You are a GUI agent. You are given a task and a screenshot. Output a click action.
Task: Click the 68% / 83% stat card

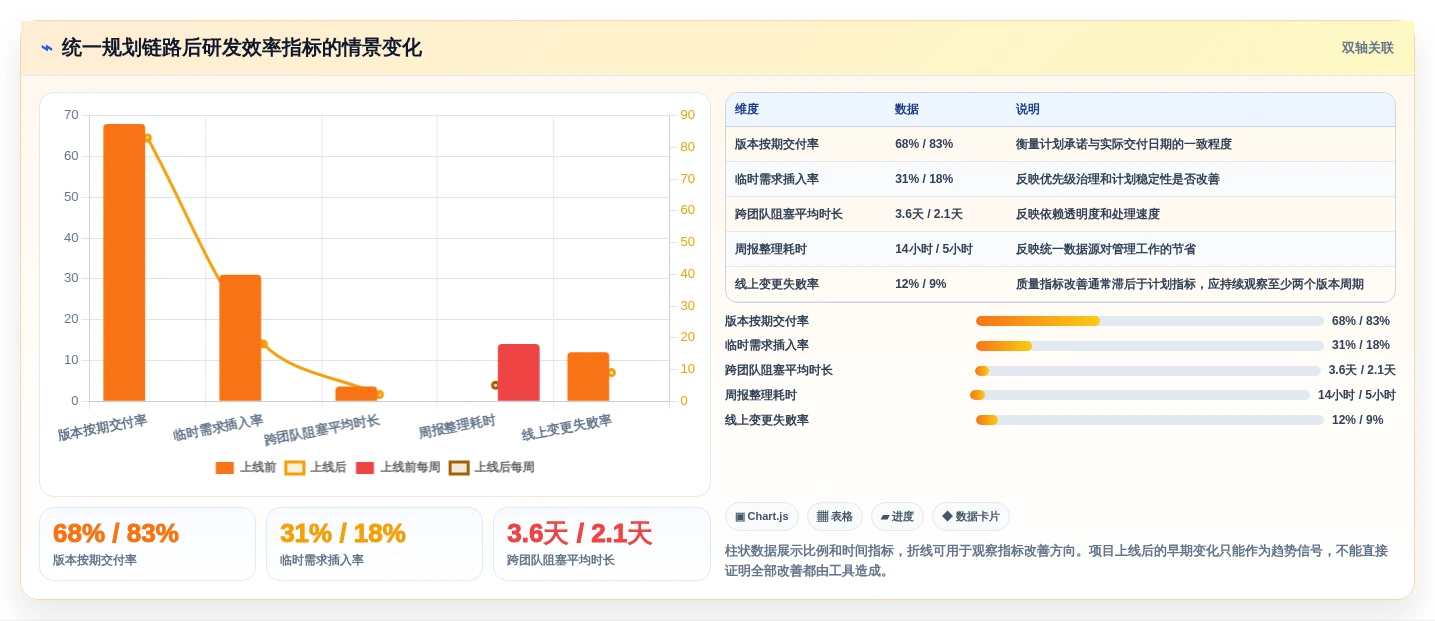(x=147, y=544)
